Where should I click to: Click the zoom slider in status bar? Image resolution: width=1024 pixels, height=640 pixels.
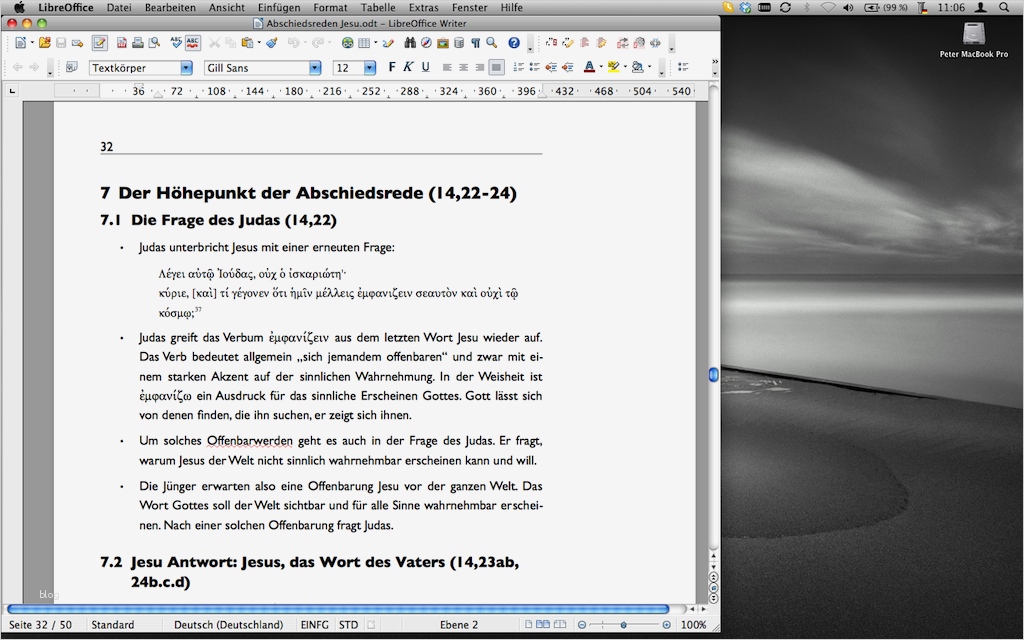click(x=624, y=625)
